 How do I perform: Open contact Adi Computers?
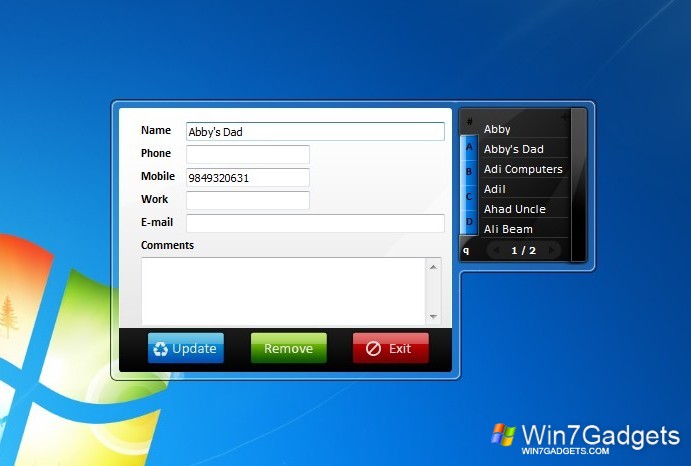[524, 169]
